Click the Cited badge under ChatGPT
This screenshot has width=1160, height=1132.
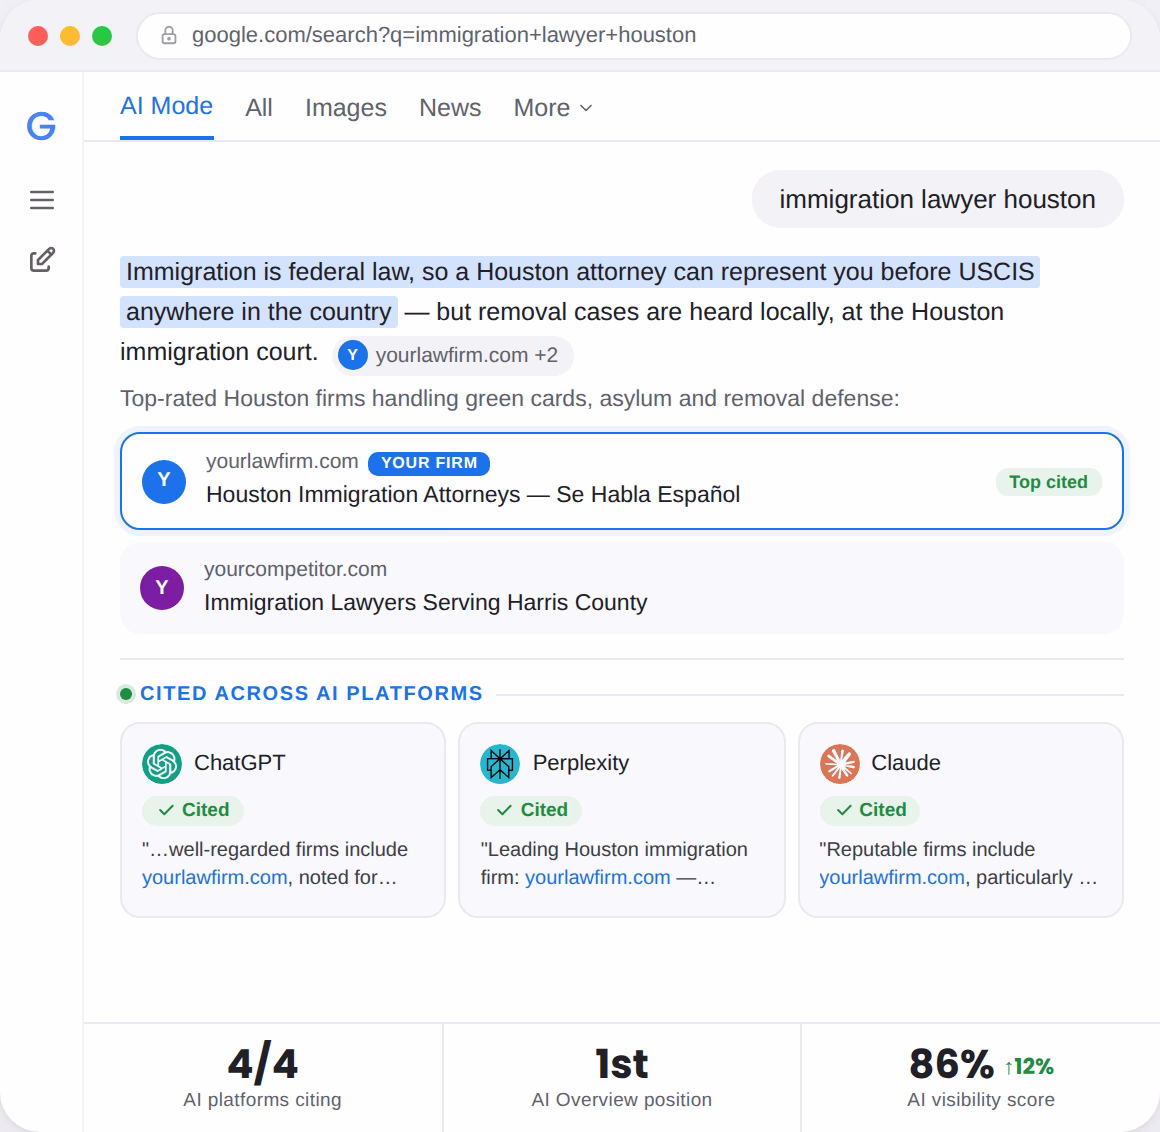[x=193, y=810]
